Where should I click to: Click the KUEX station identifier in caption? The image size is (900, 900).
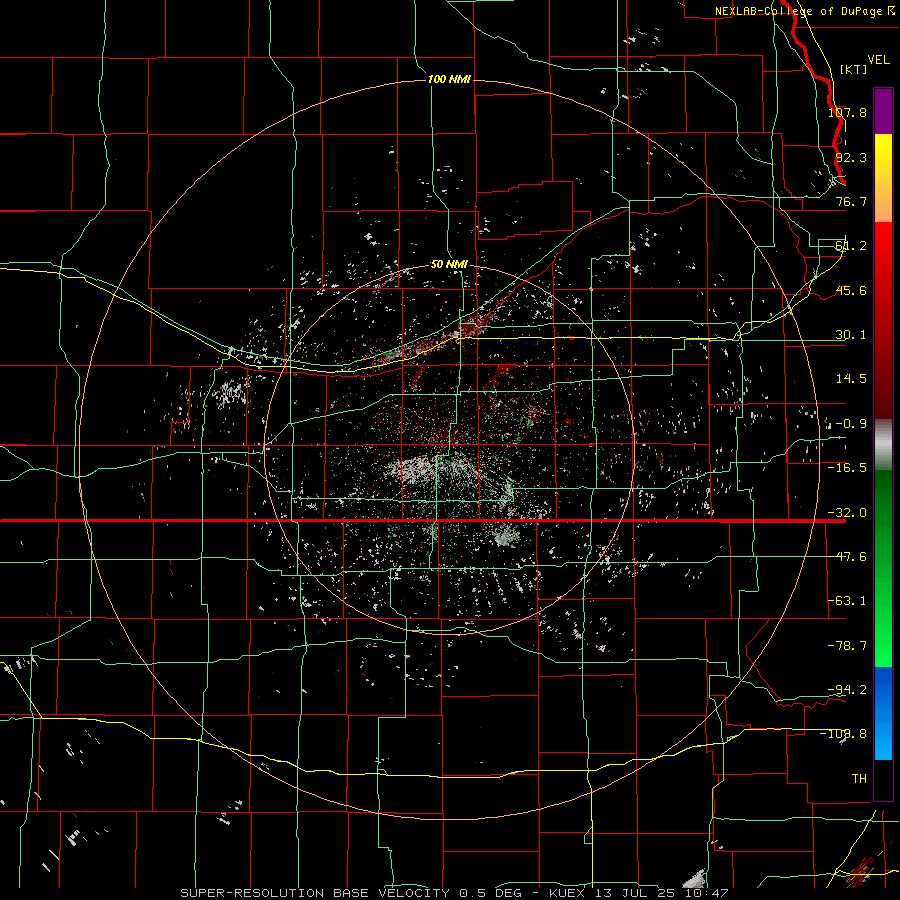(x=568, y=893)
